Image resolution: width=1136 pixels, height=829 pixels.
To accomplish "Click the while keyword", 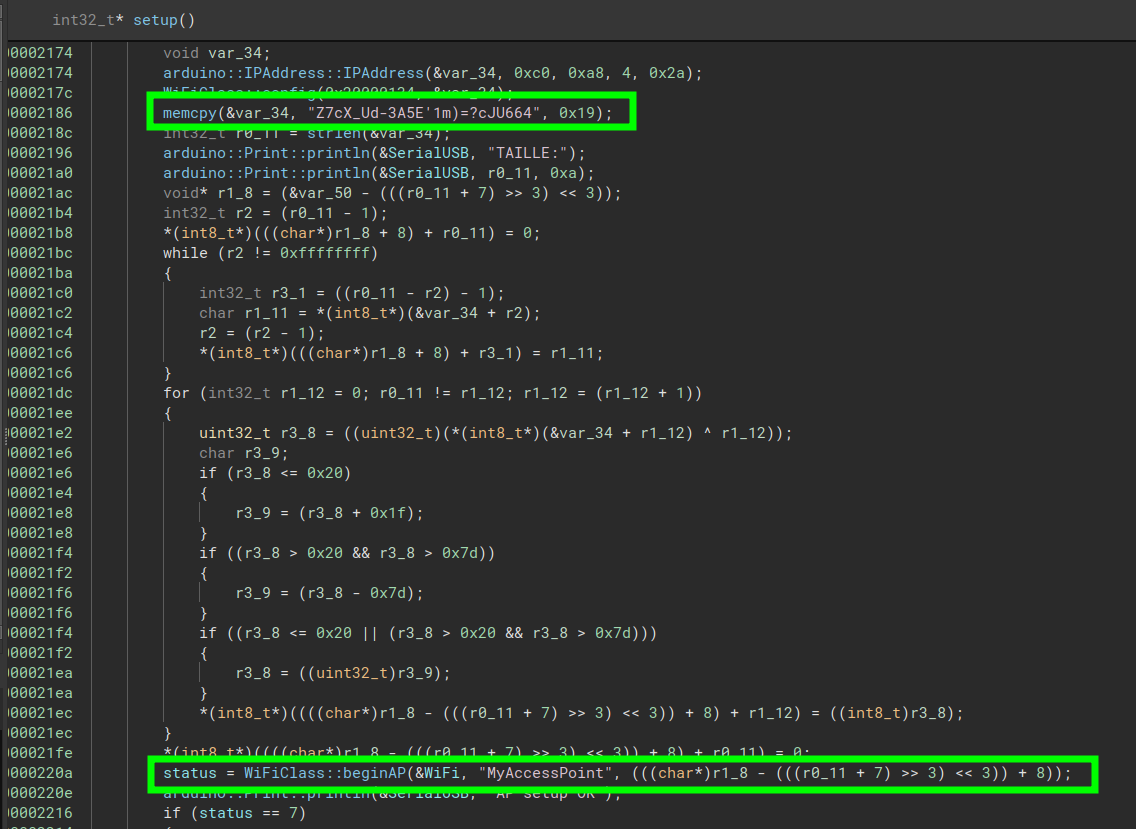I will tap(185, 253).
